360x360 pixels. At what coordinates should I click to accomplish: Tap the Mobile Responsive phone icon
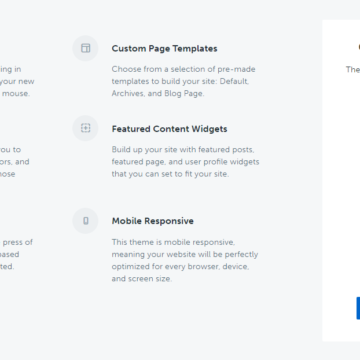85,221
